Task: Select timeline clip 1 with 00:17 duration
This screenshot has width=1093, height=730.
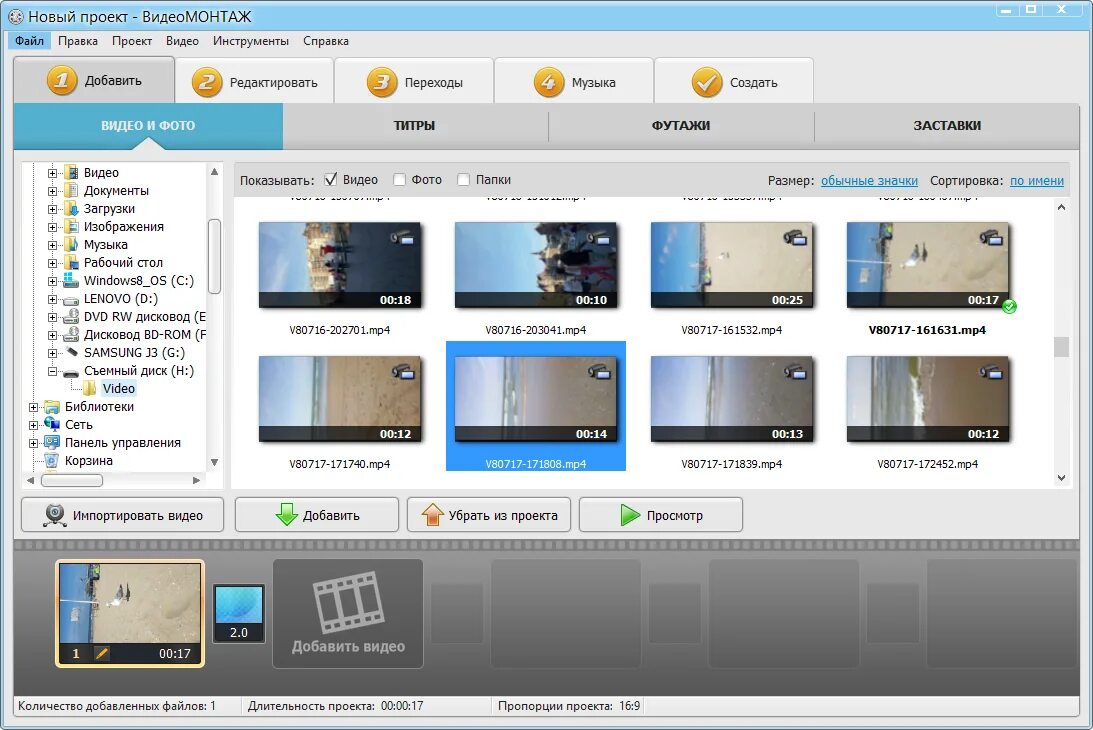Action: pos(130,613)
